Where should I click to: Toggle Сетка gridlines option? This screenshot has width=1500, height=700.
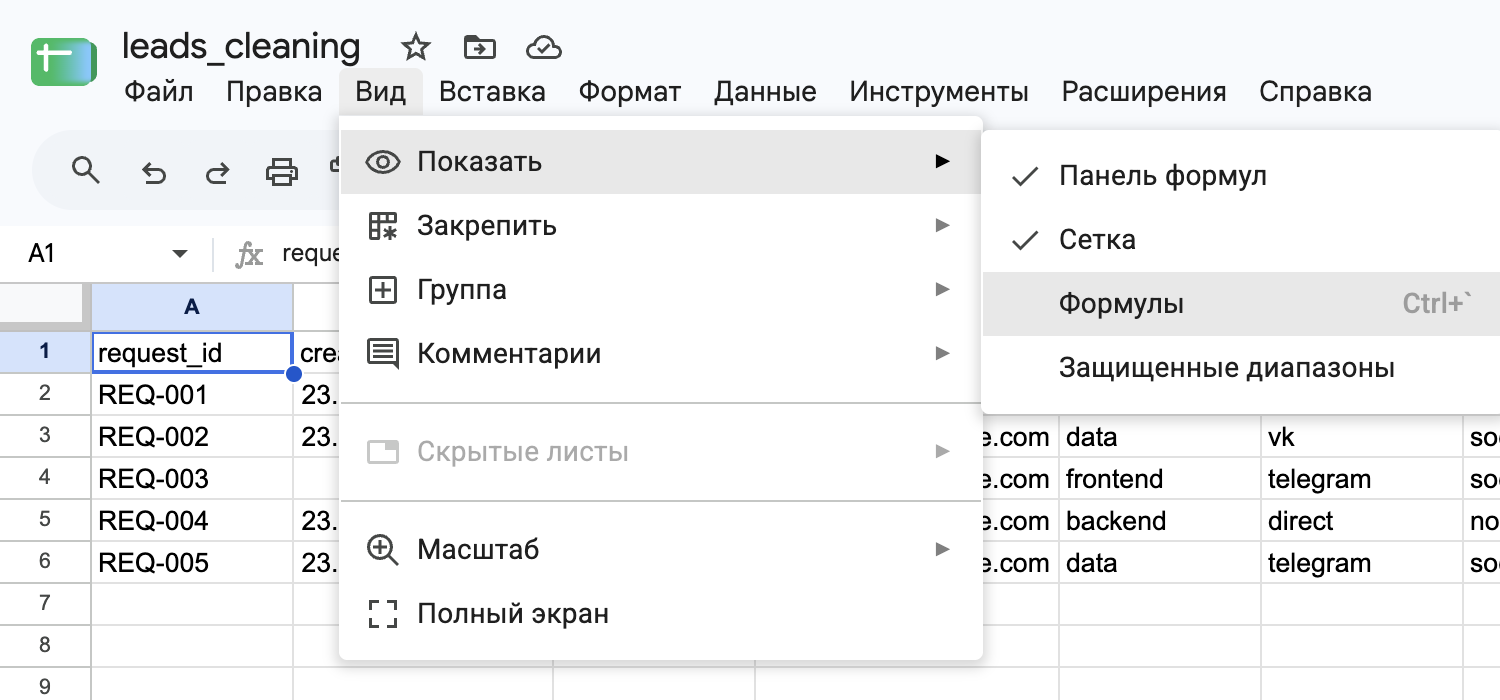[x=1241, y=240]
